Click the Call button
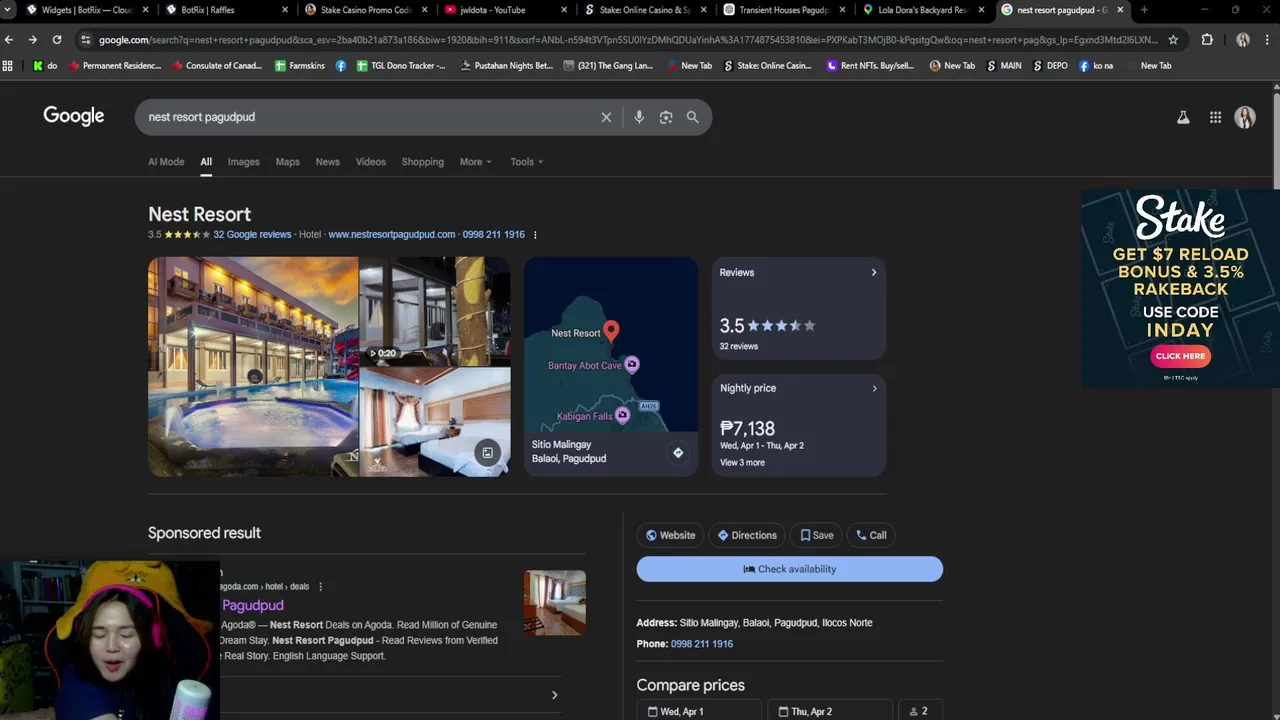This screenshot has height=720, width=1280. pyautogui.click(x=871, y=535)
